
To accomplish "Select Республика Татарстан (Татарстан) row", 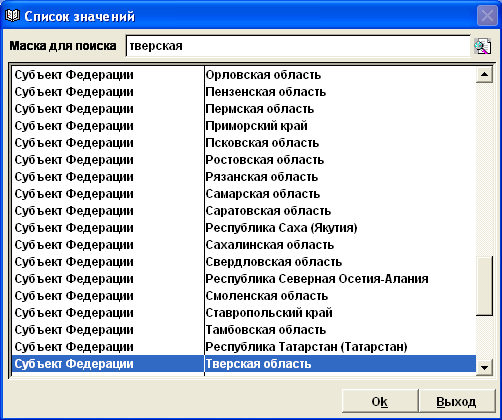I will click(244, 347).
